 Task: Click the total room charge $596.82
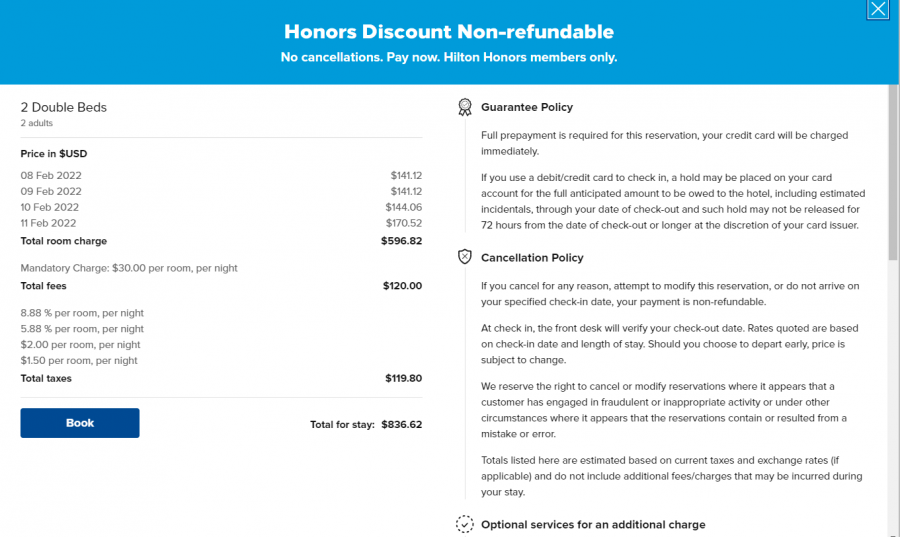[401, 241]
